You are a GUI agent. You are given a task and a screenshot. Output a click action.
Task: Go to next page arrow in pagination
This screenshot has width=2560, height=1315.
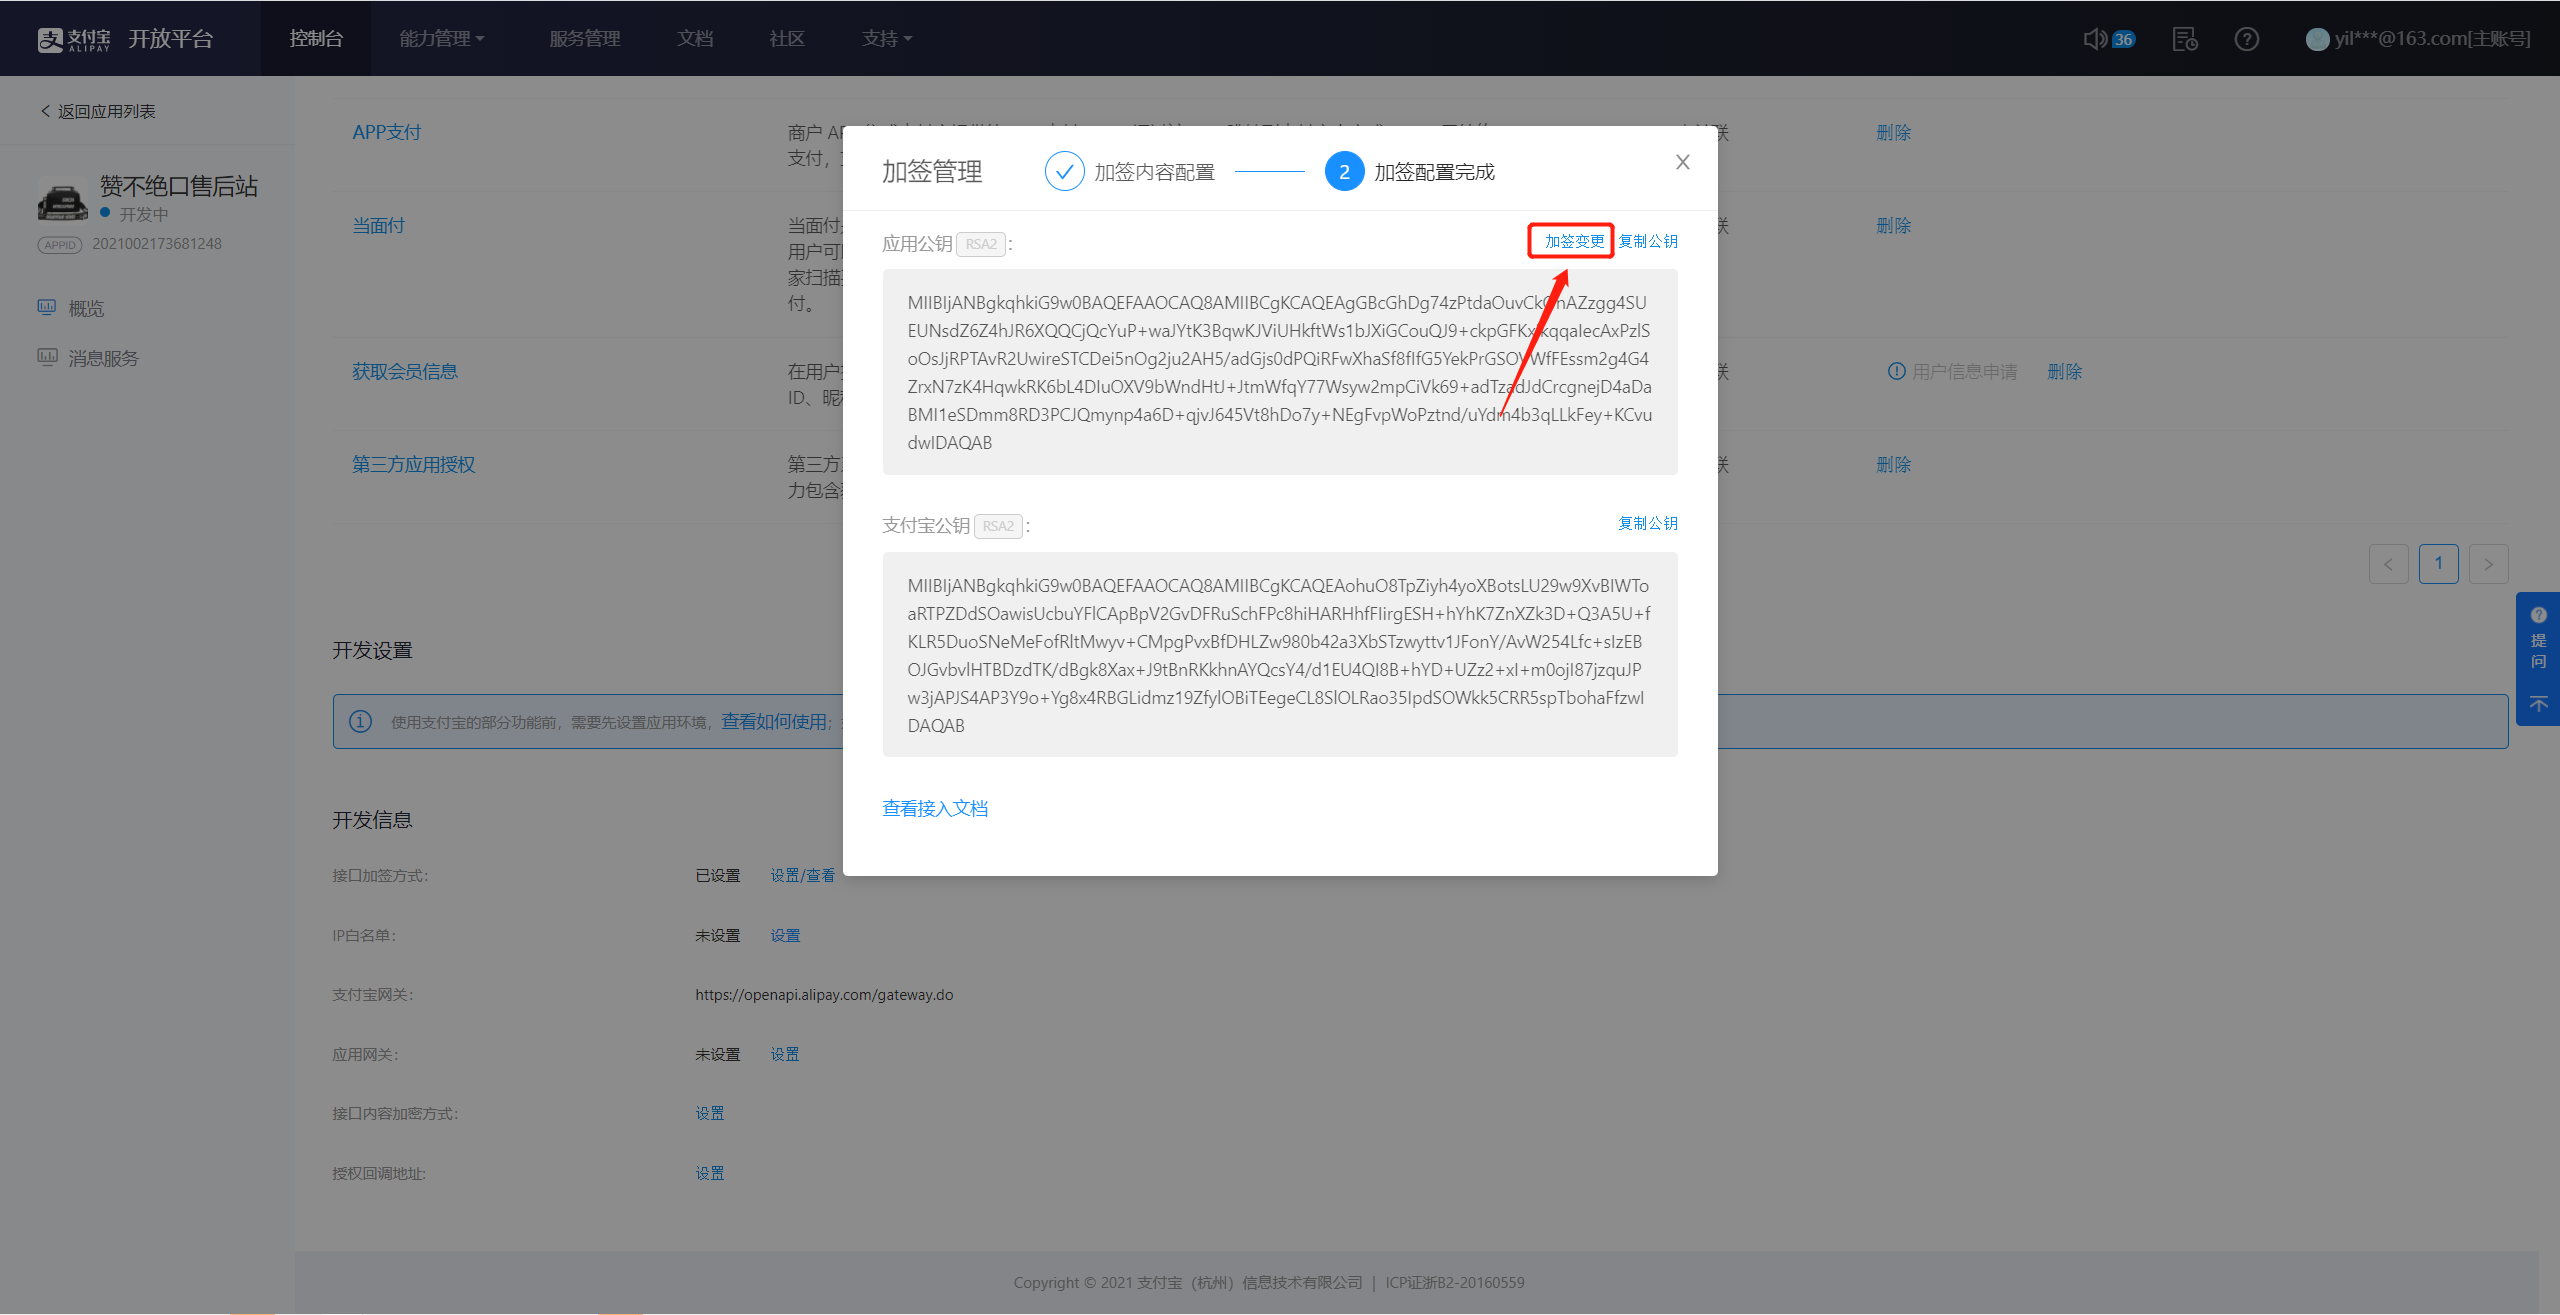tap(2488, 564)
